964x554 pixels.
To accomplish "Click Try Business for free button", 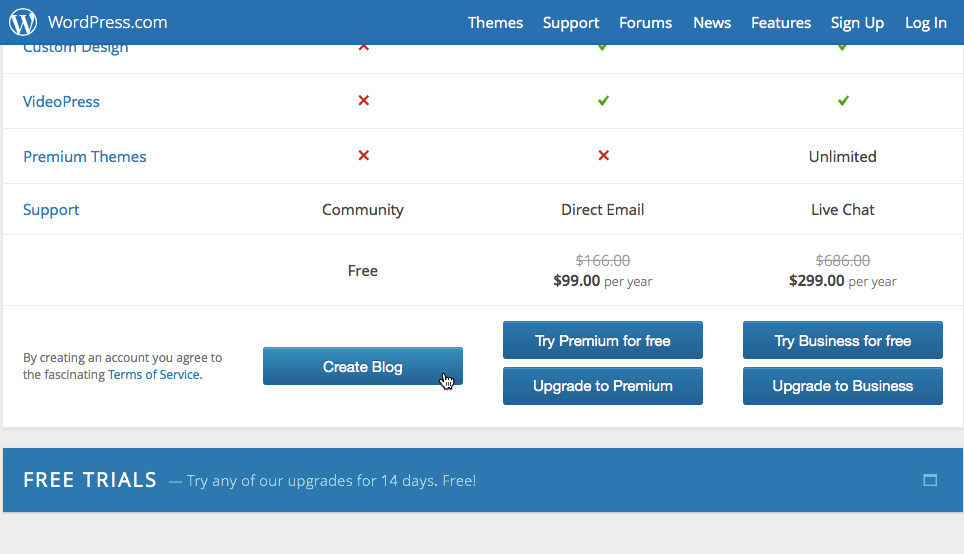I will point(842,340).
